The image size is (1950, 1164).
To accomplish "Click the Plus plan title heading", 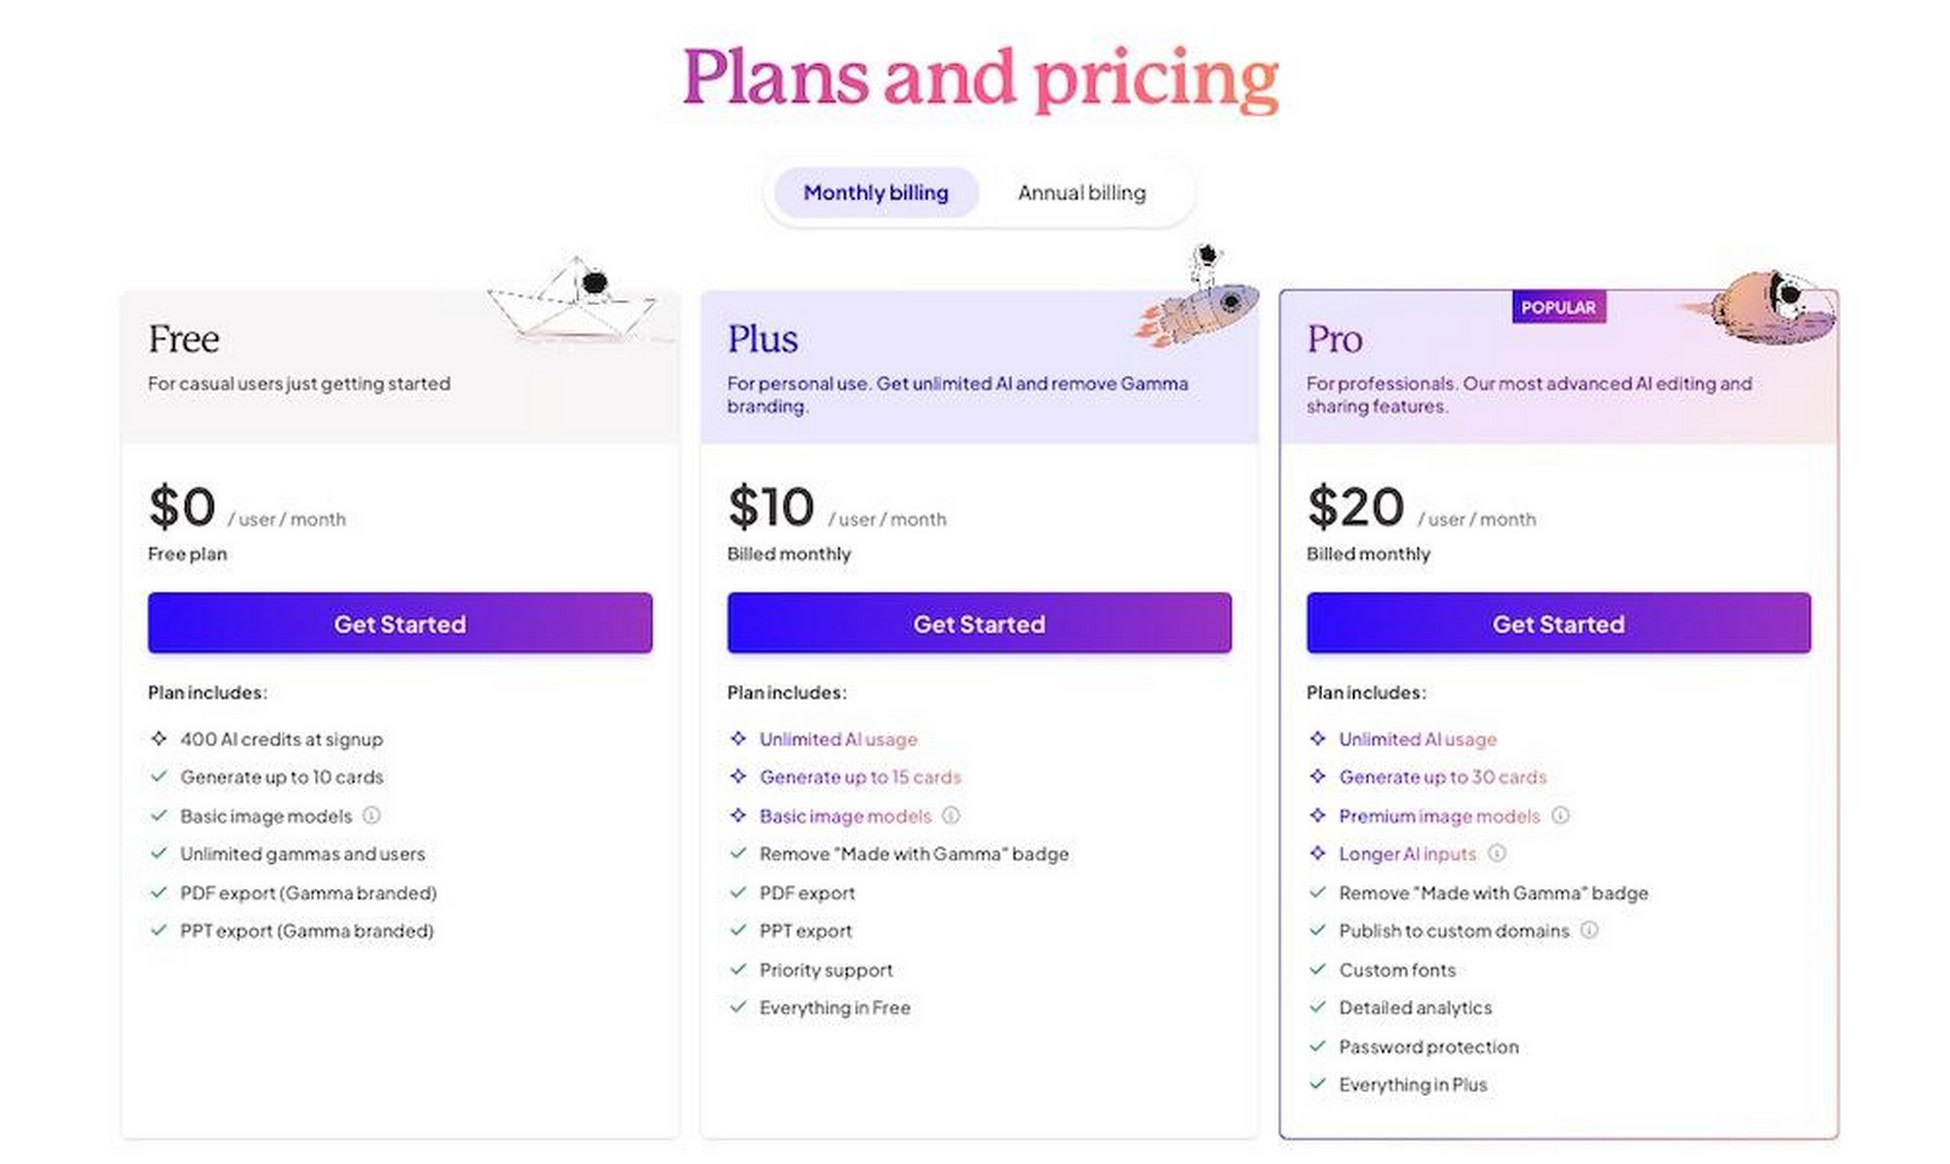I will 762,339.
